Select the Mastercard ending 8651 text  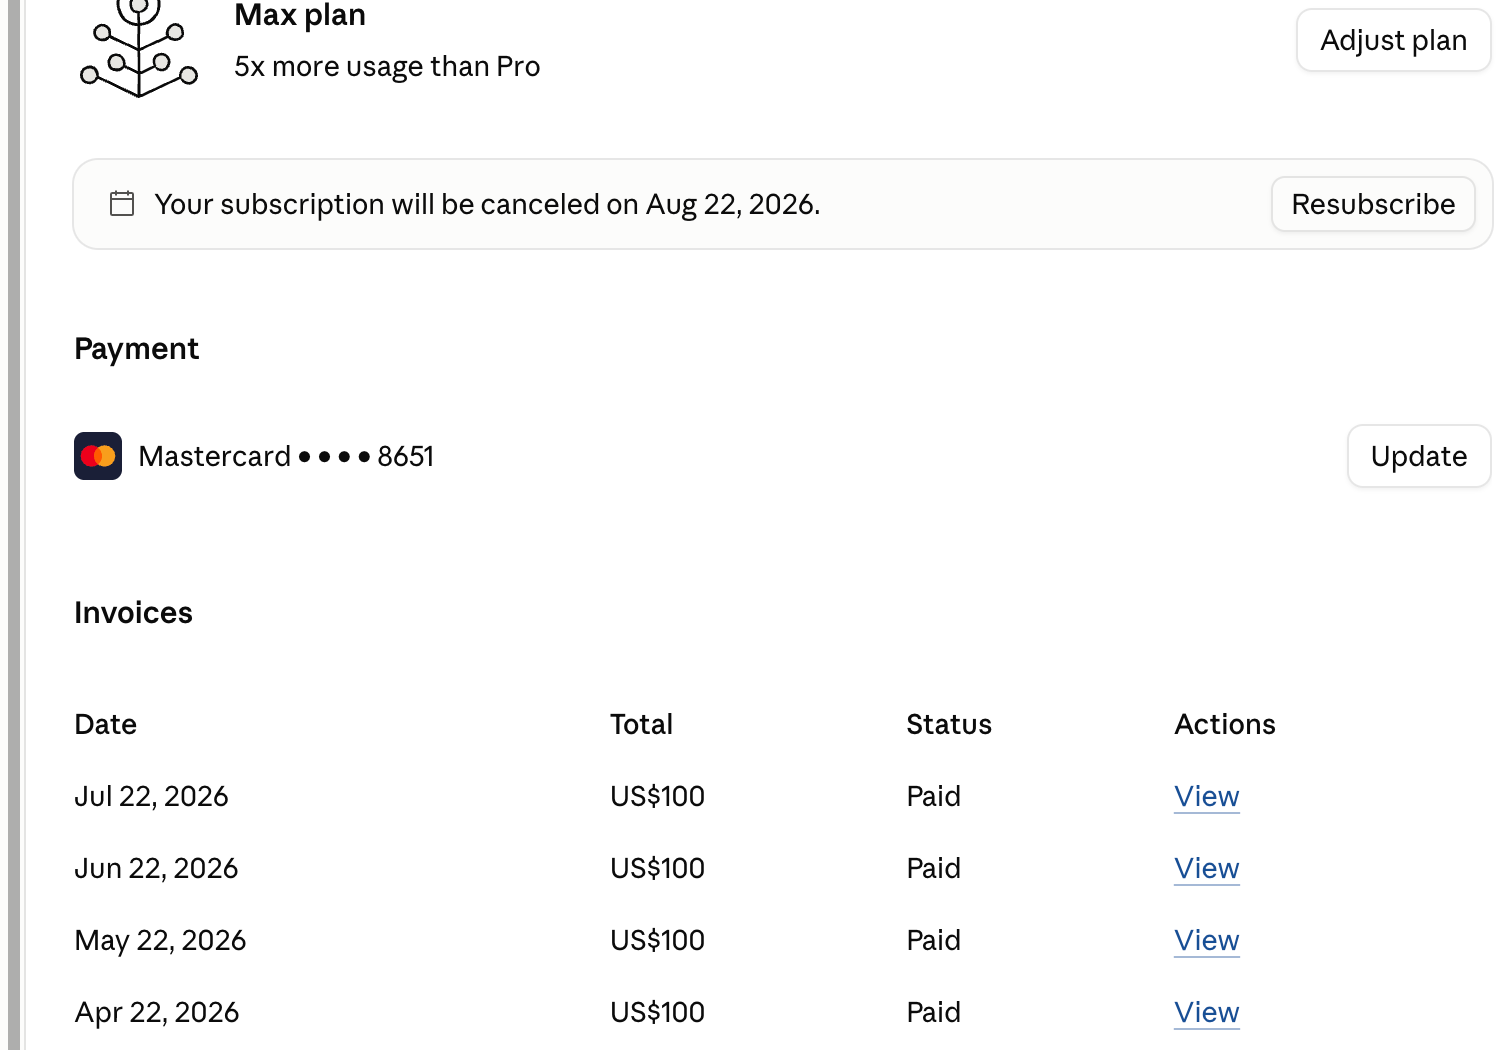[x=286, y=456]
